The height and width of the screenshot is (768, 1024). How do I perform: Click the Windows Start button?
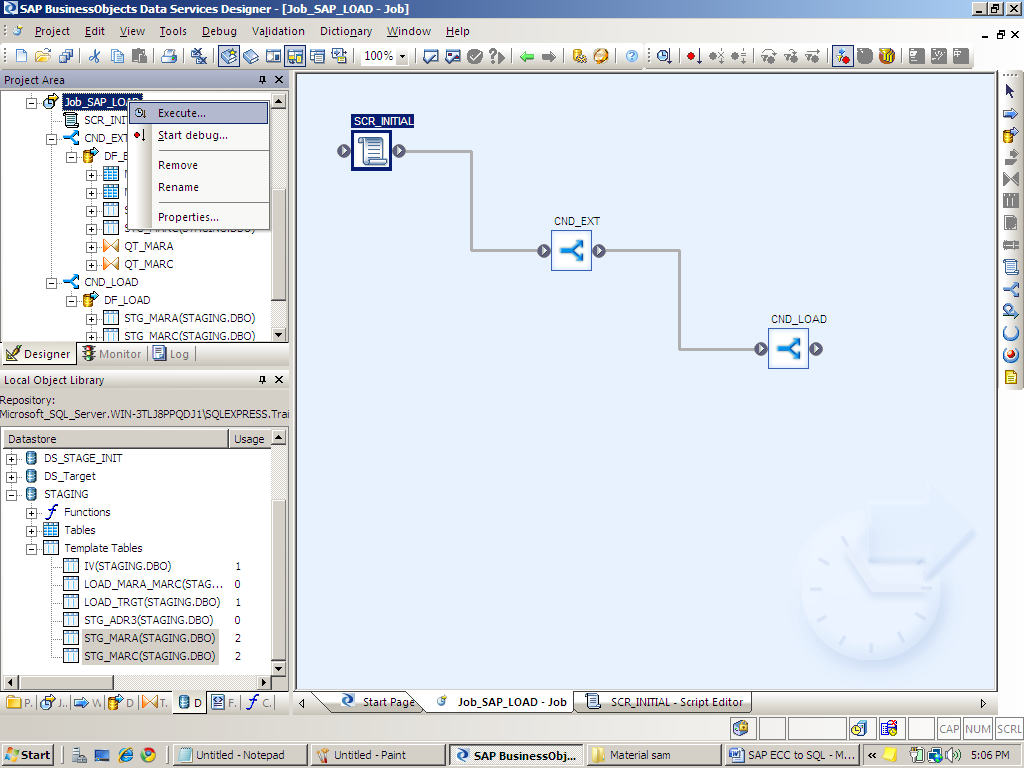(x=29, y=755)
